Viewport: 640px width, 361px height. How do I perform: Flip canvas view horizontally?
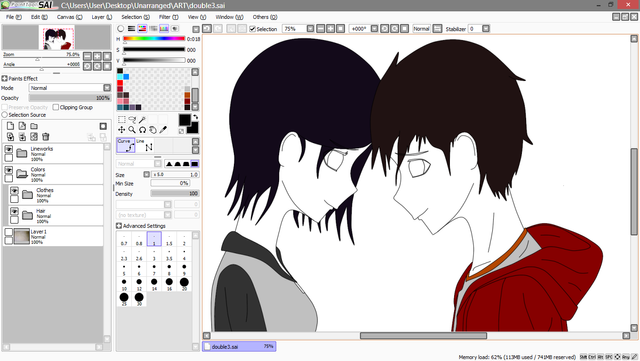pyautogui.click(x=437, y=29)
